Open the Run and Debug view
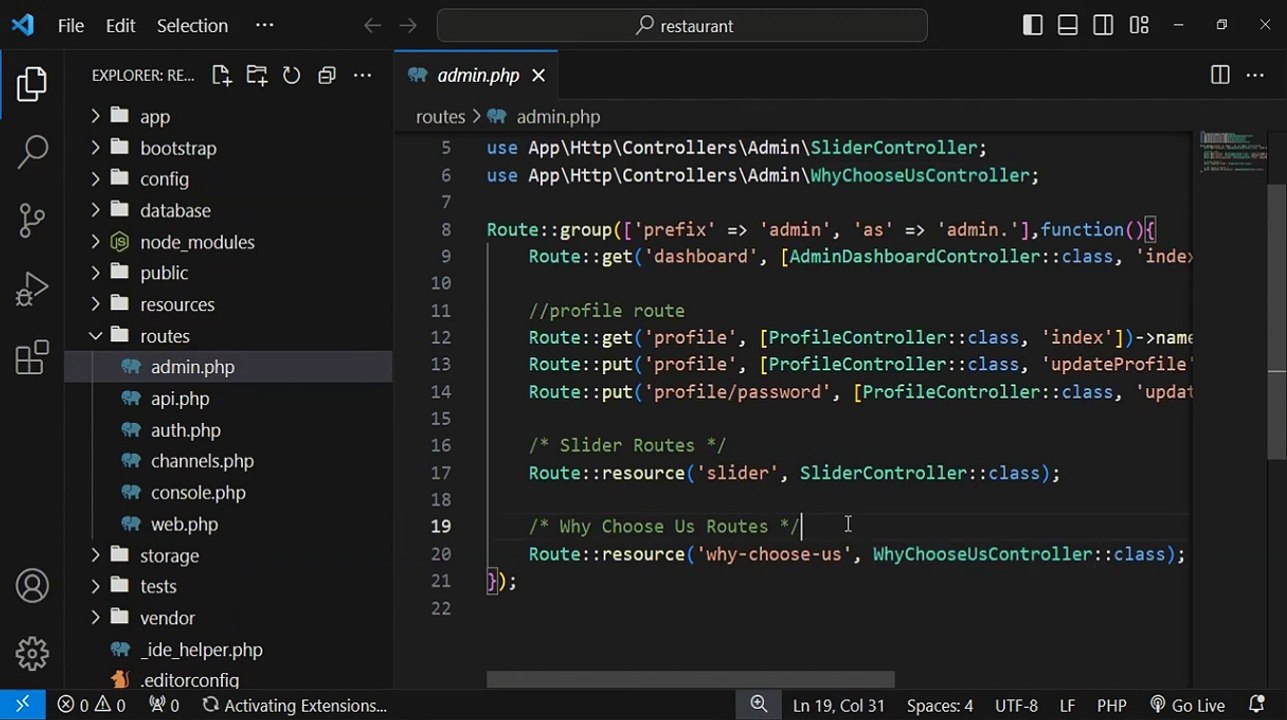The width and height of the screenshot is (1287, 720). pos(32,289)
